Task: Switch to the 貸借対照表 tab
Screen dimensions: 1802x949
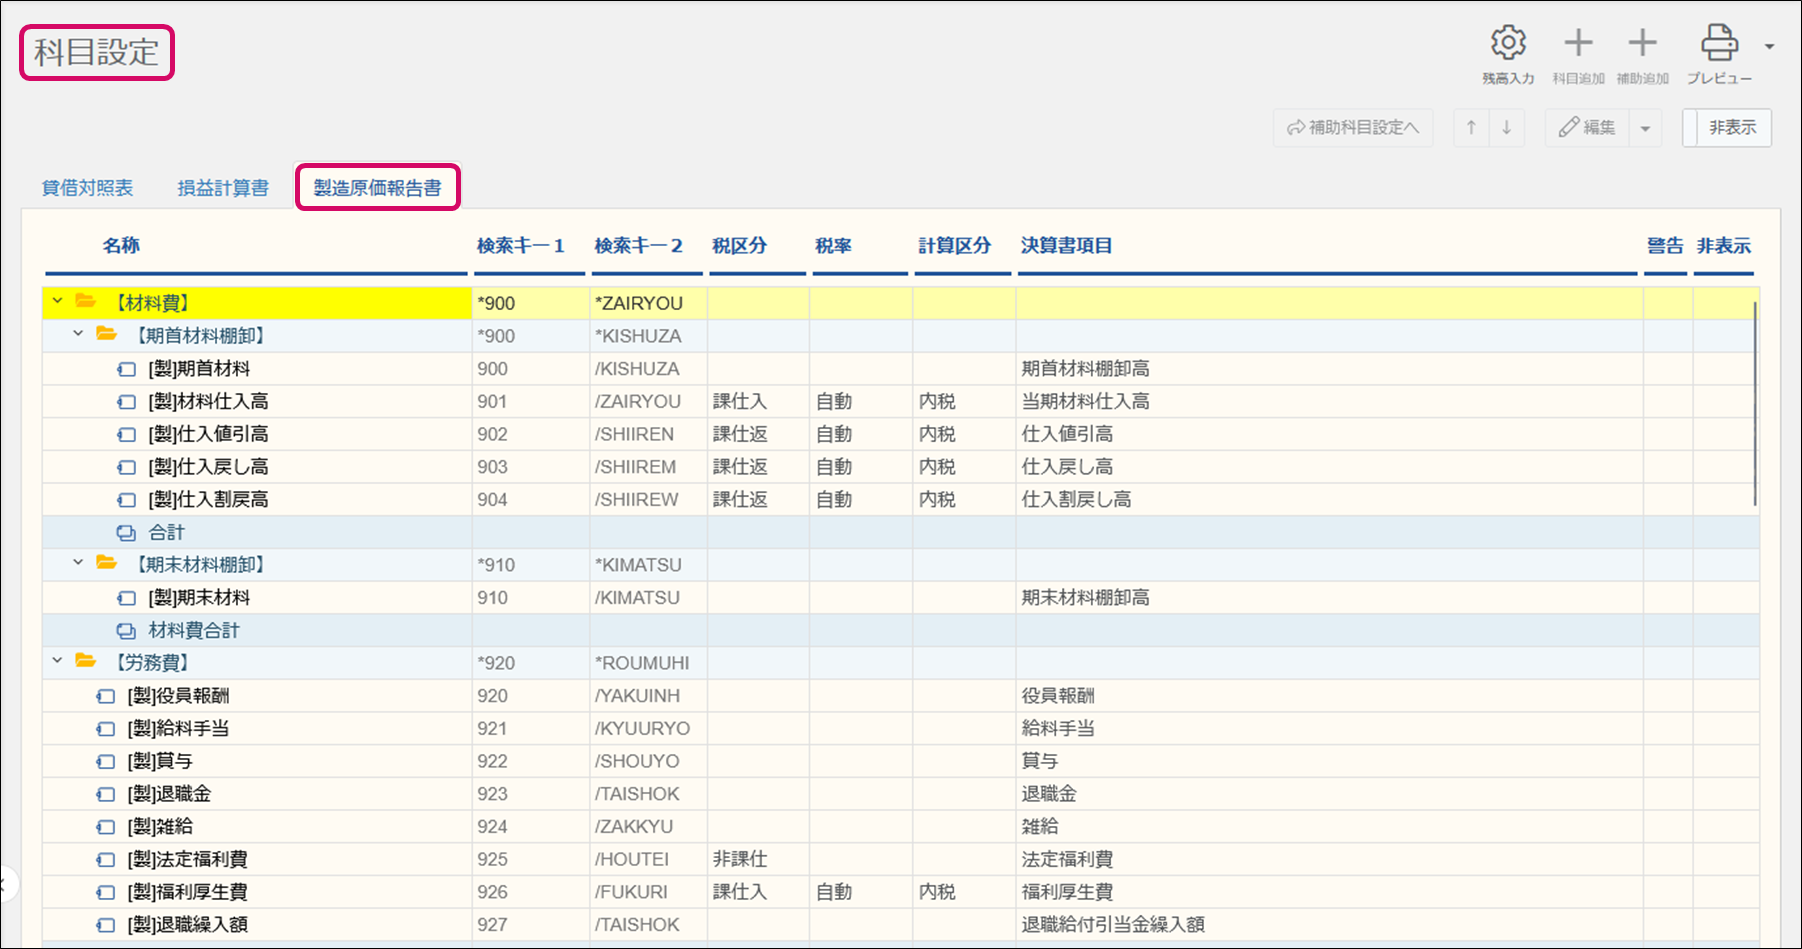Action: (x=87, y=188)
